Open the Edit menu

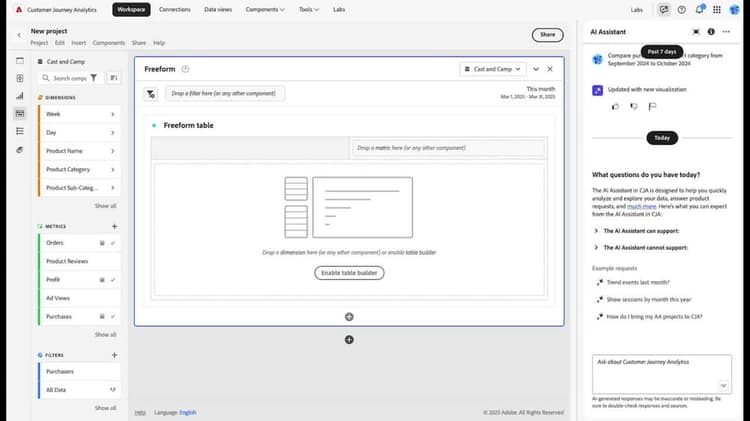point(60,43)
